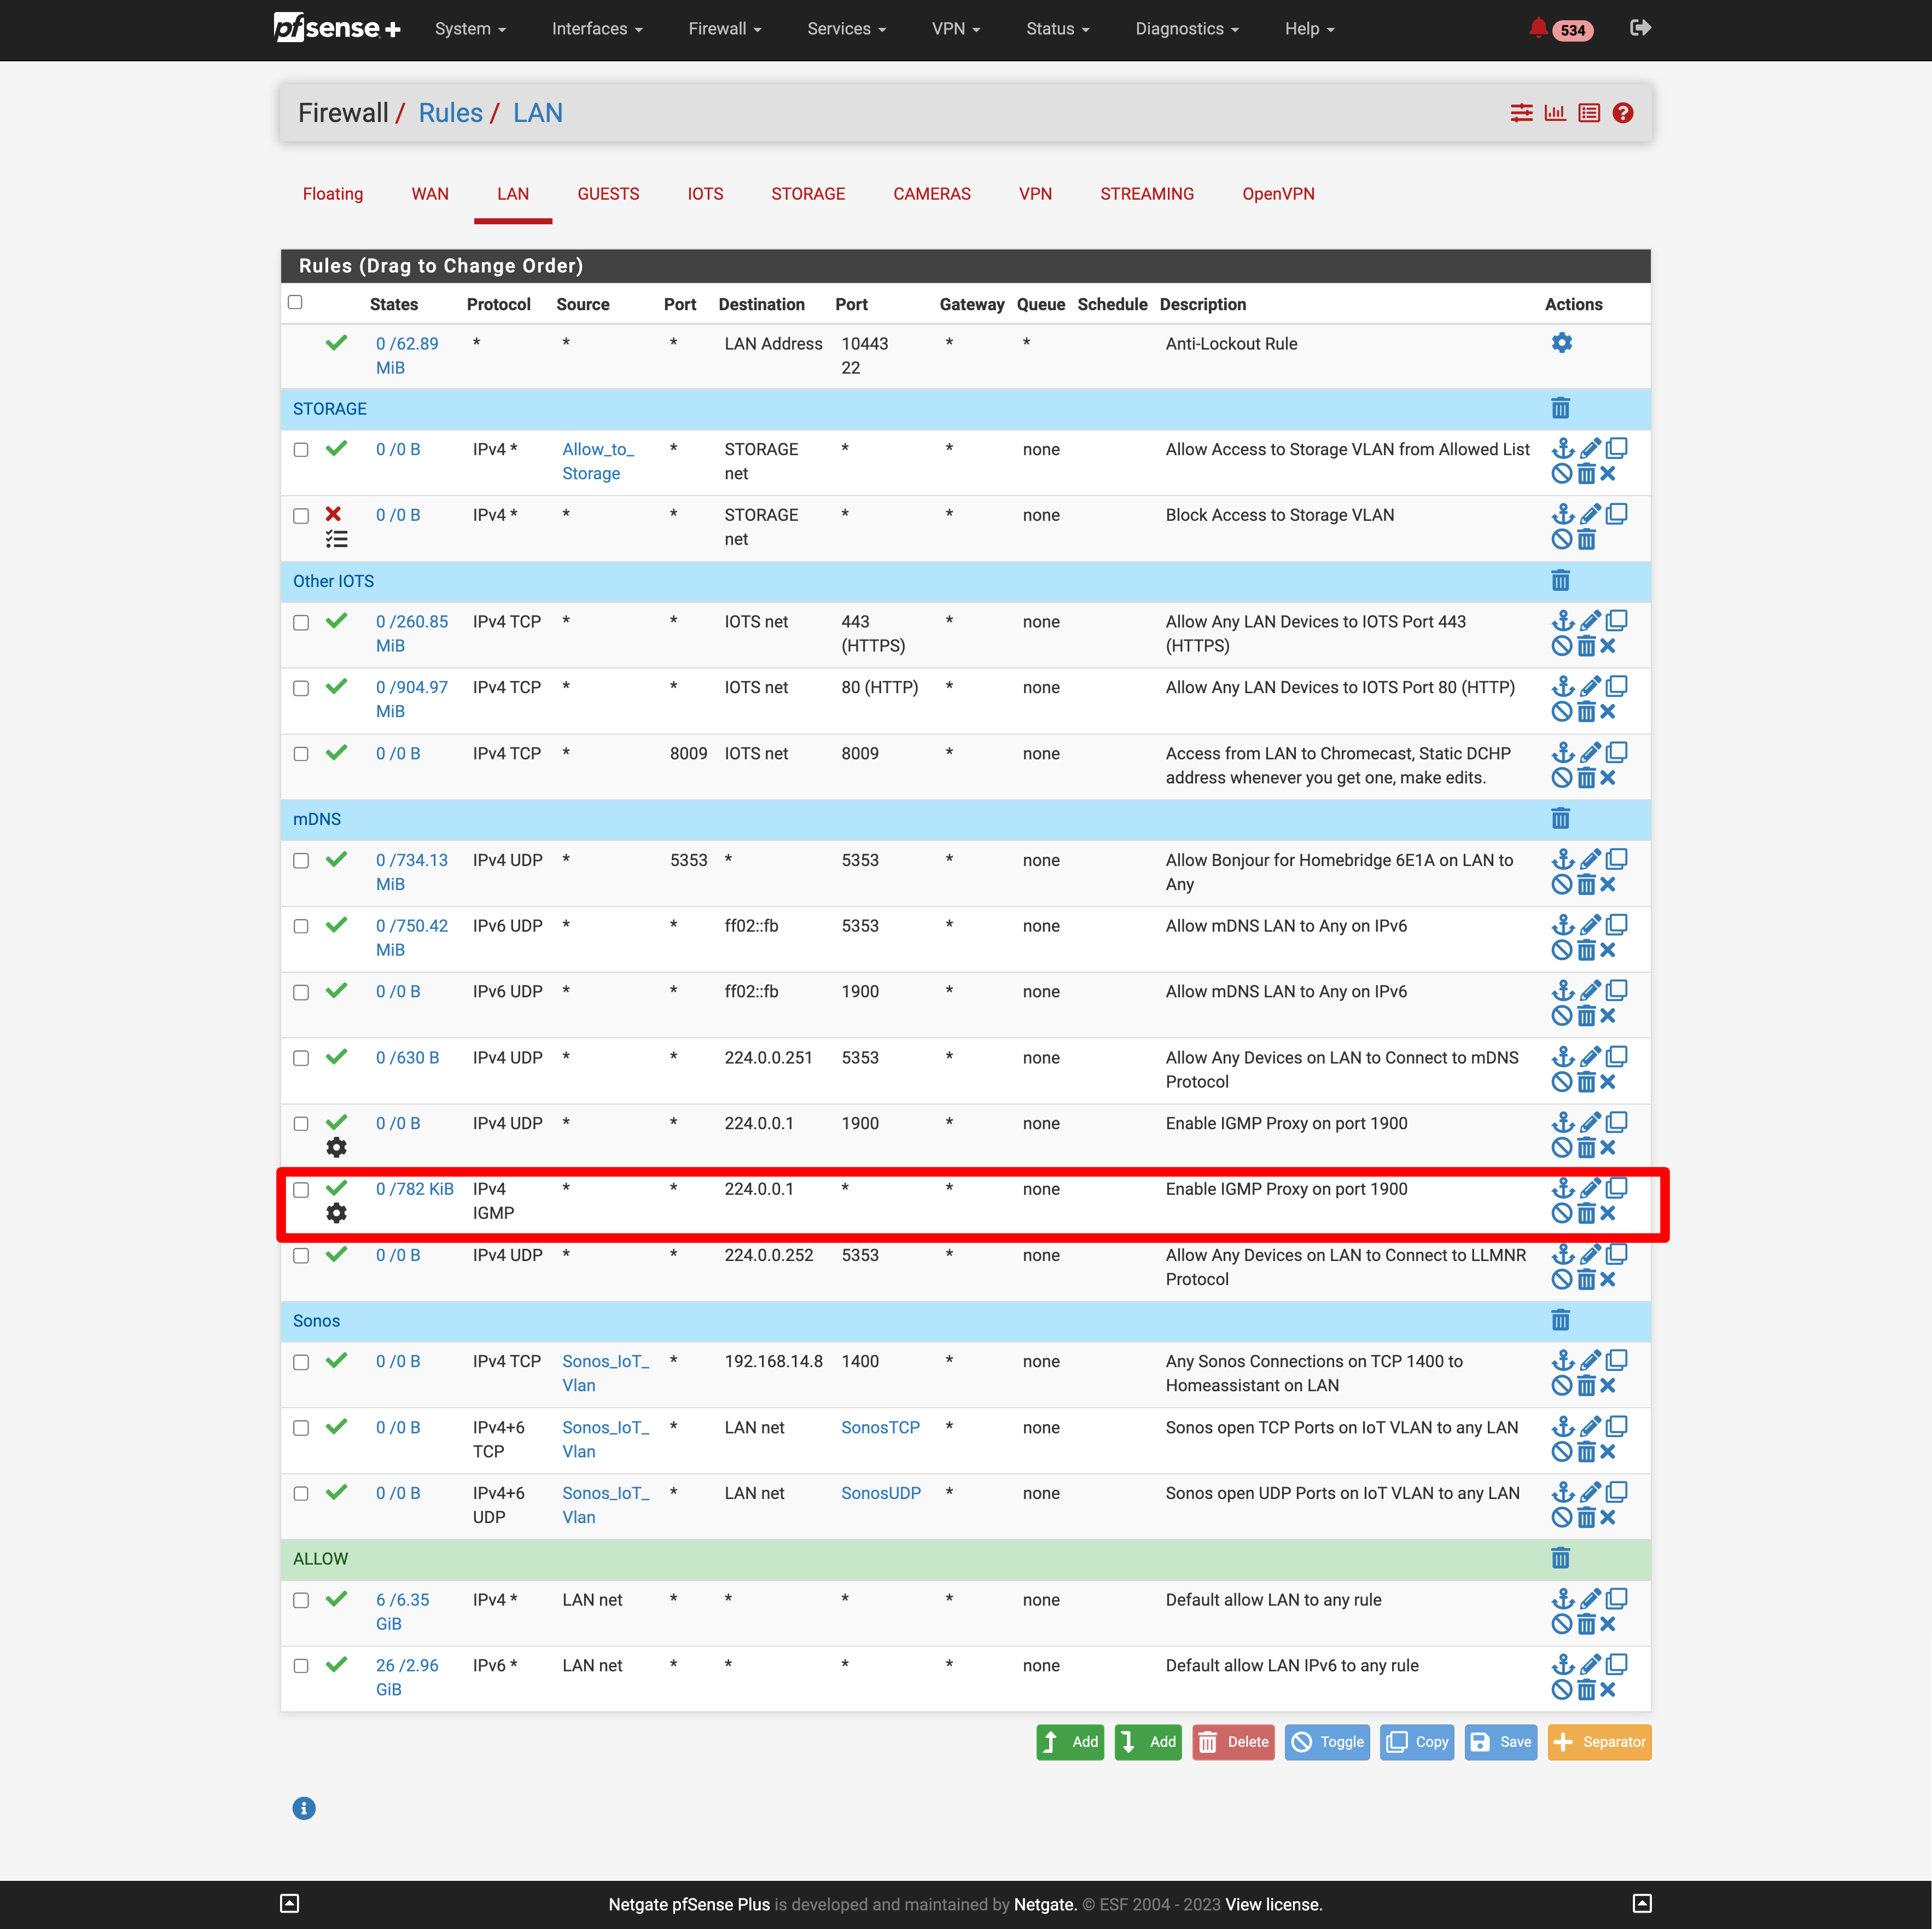This screenshot has height=1929, width=1932.
Task: Check the Block Access to Storage VLAN checkbox
Action: coord(301,516)
